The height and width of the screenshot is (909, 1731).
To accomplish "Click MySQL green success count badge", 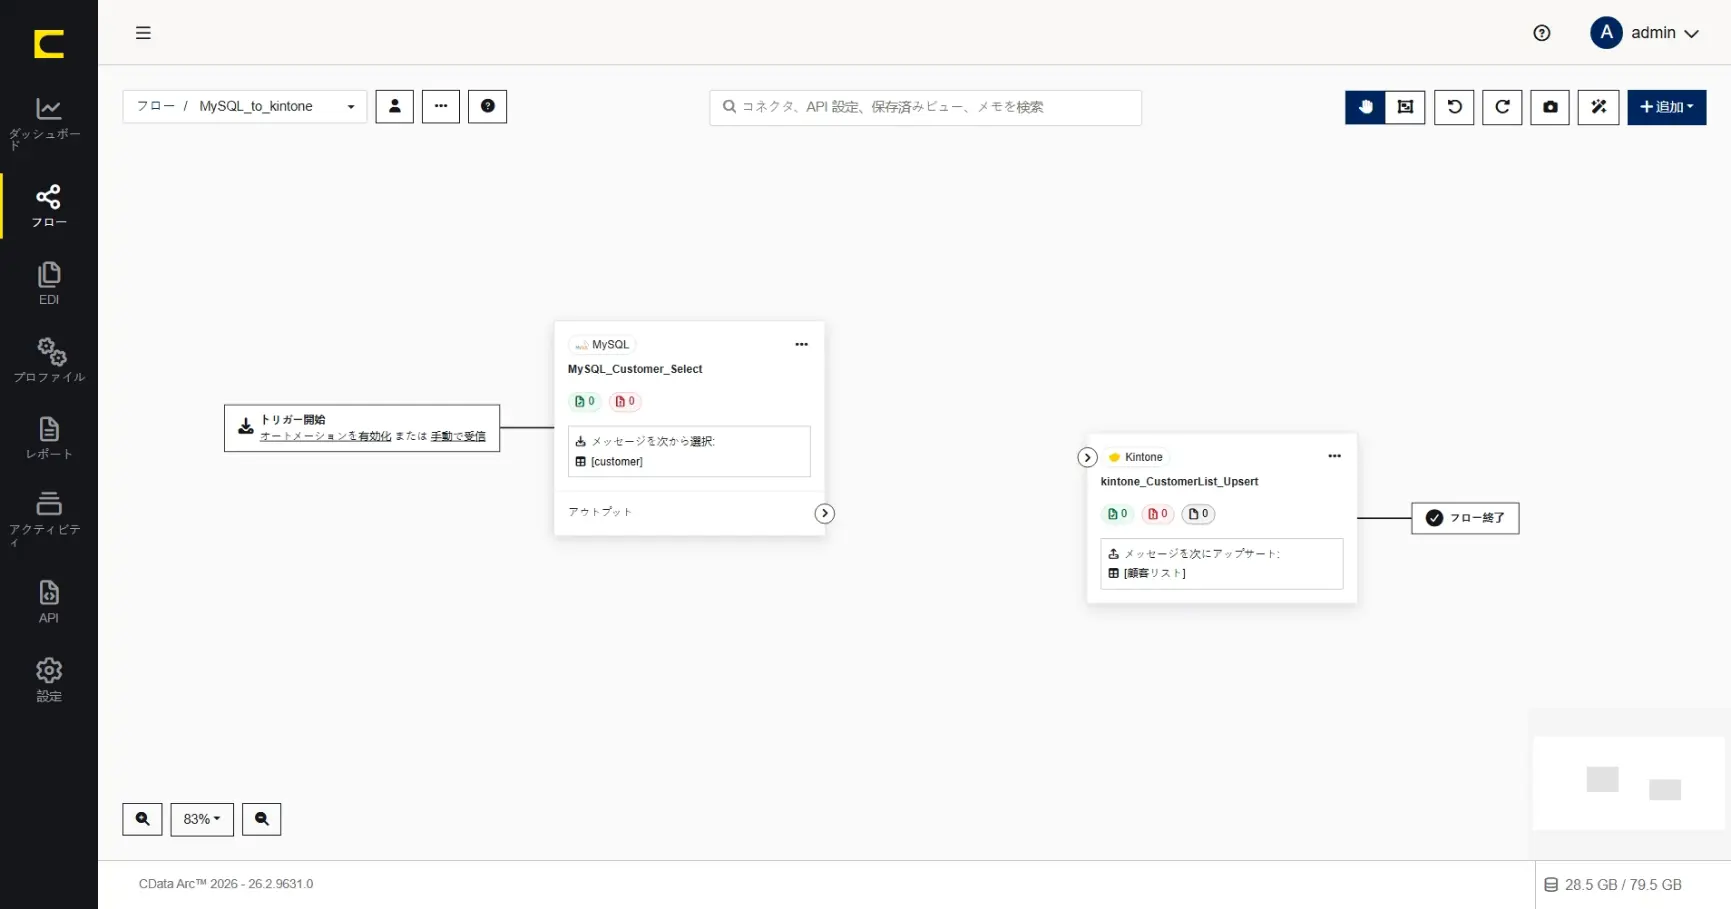I will tap(585, 401).
